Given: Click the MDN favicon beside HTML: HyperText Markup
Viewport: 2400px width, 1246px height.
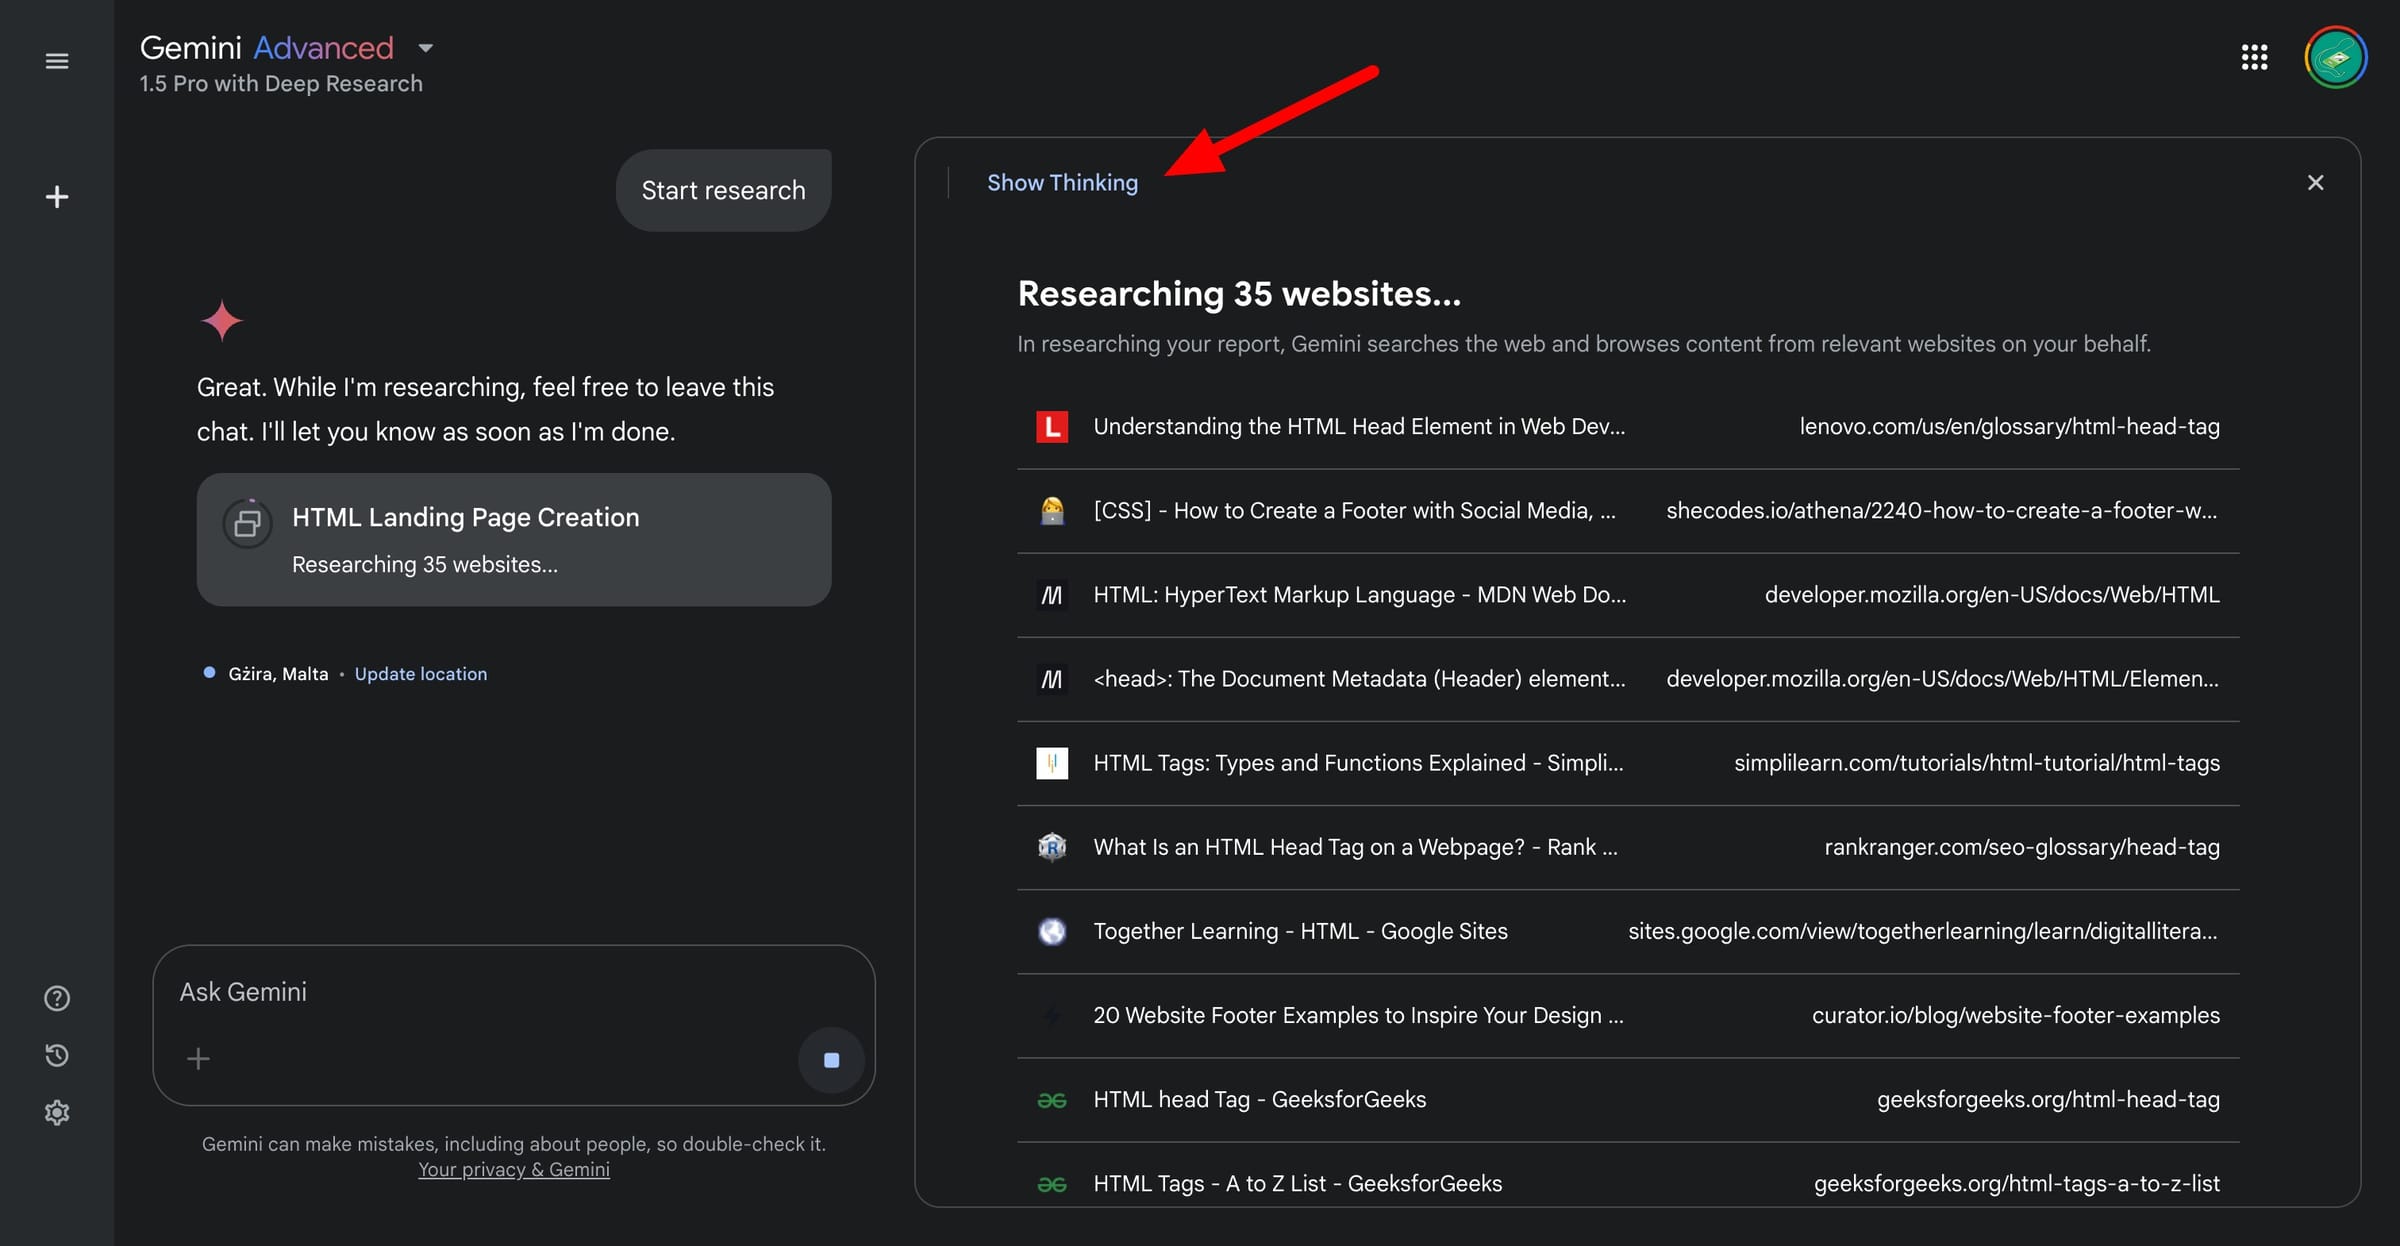Looking at the screenshot, I should pos(1052,595).
